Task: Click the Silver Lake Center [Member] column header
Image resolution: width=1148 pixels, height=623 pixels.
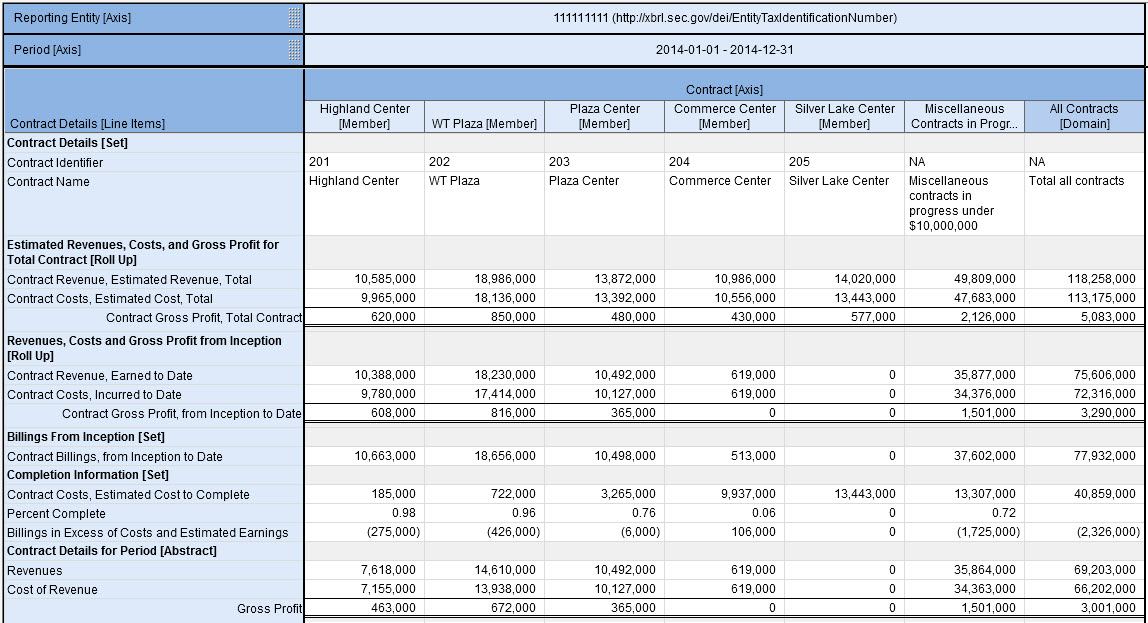Action: click(x=844, y=116)
